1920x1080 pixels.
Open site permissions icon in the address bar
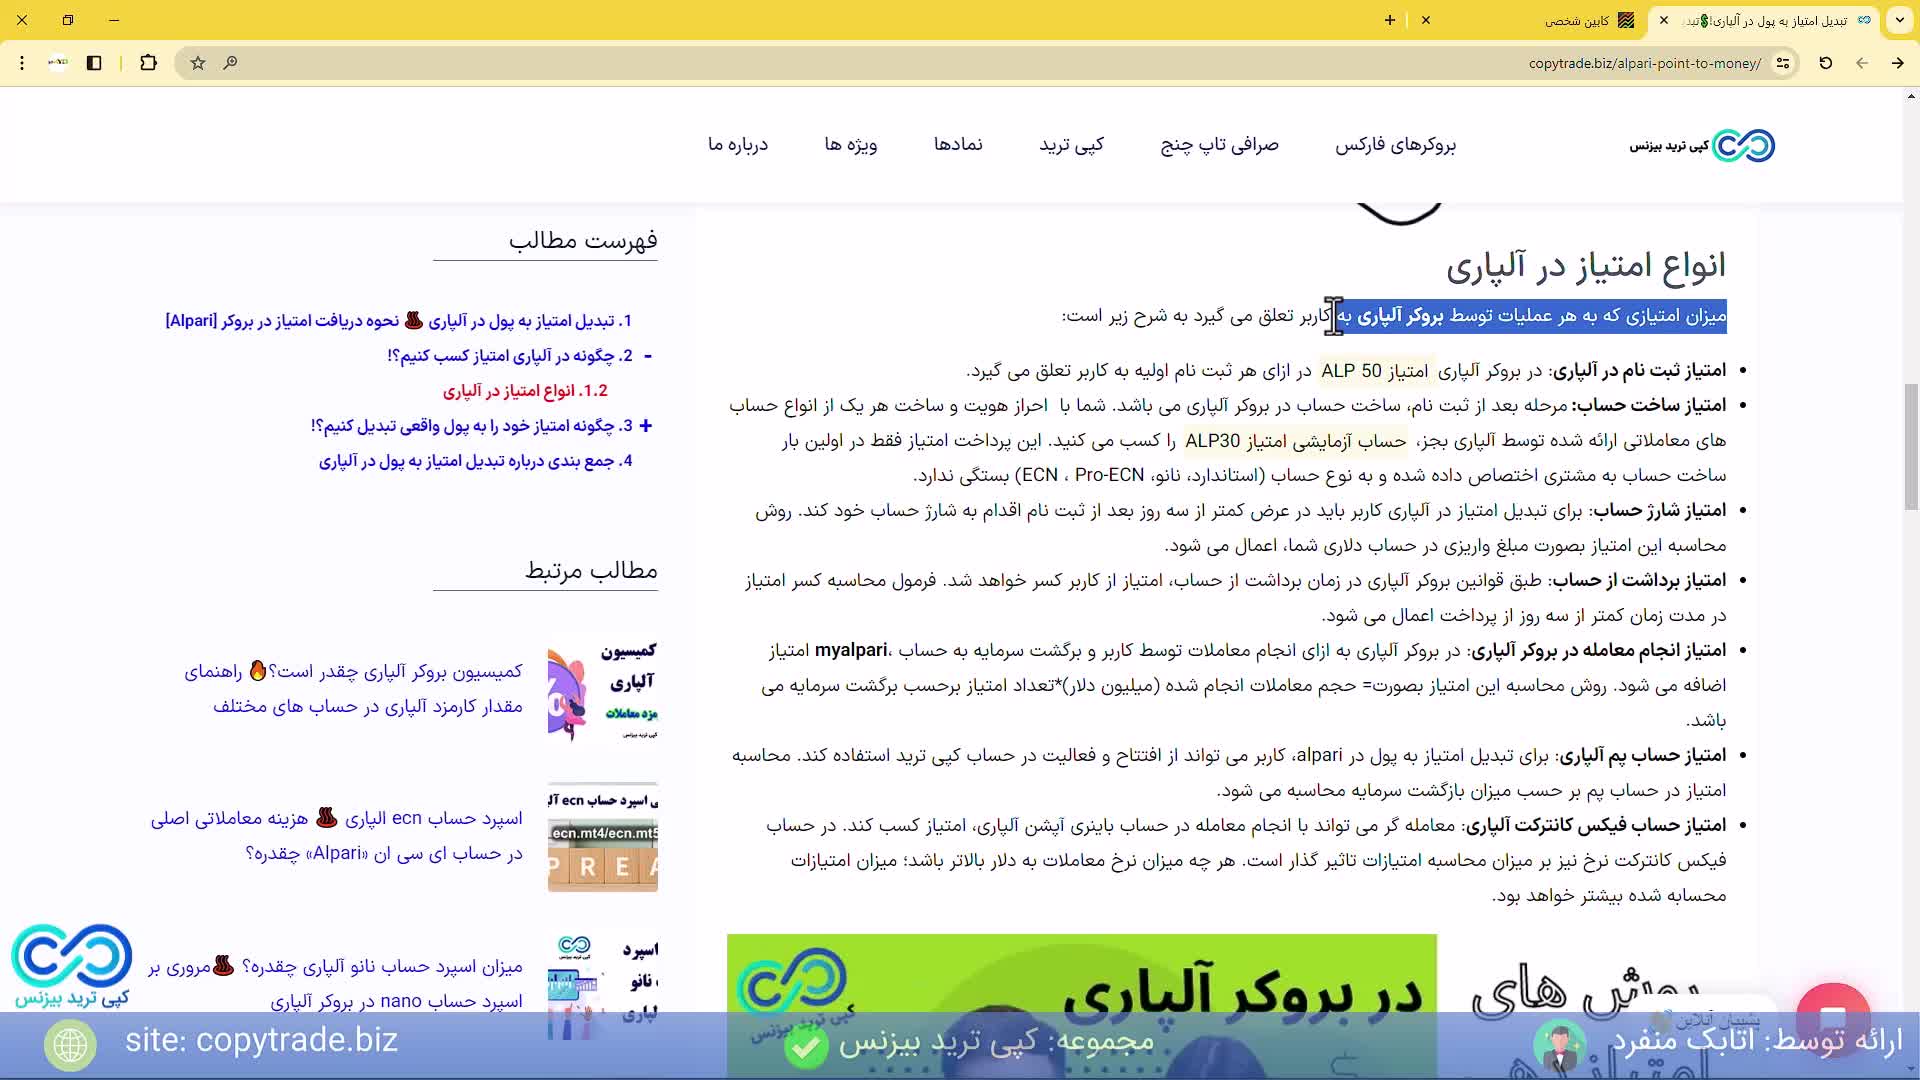(1785, 63)
